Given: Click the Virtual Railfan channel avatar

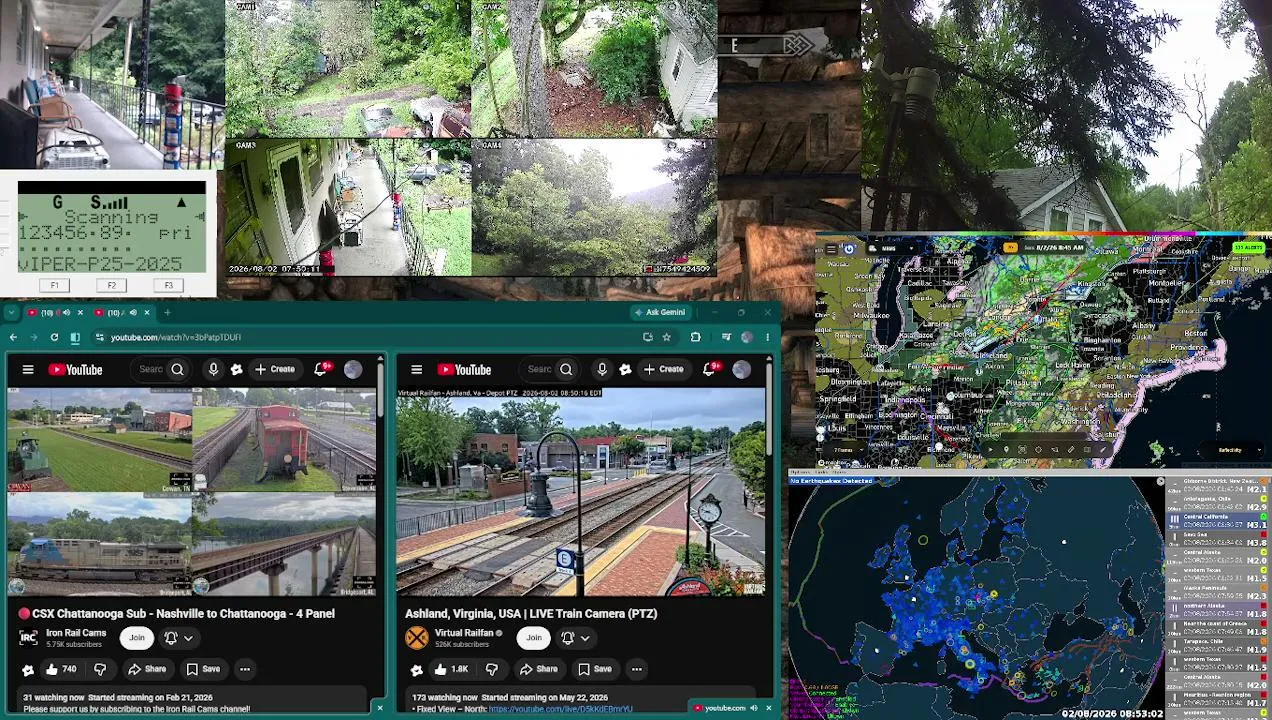Looking at the screenshot, I should [x=417, y=638].
